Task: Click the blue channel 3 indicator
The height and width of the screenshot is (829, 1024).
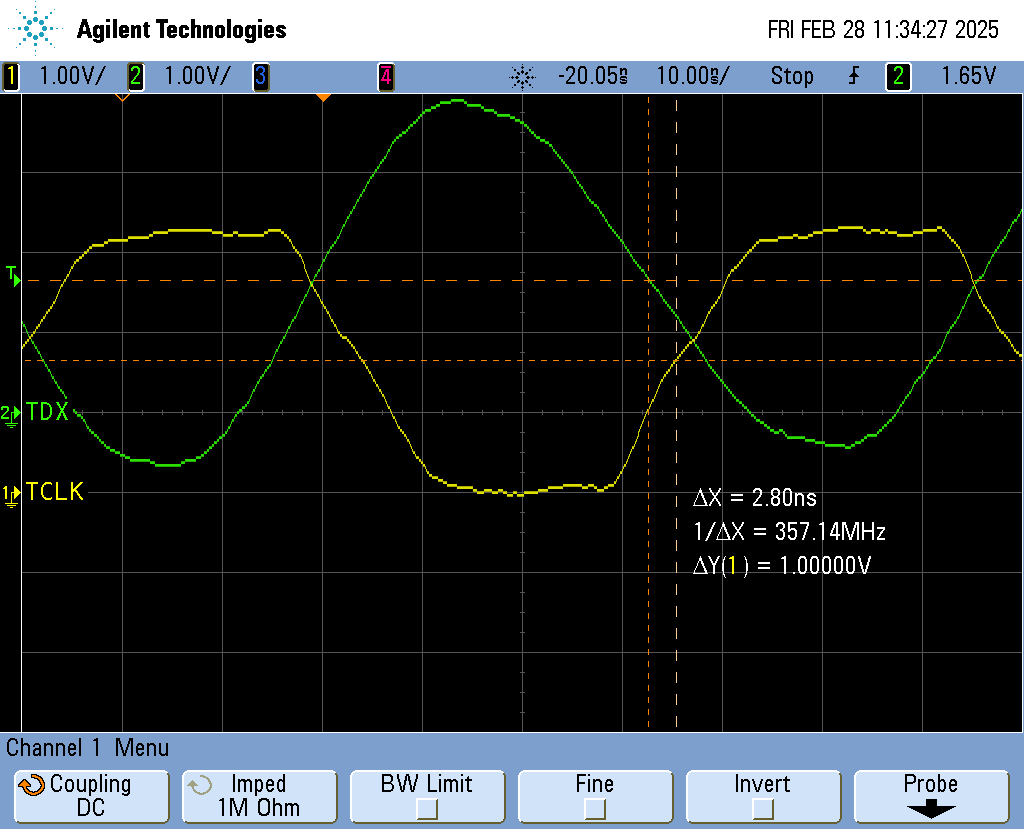Action: pyautogui.click(x=260, y=76)
